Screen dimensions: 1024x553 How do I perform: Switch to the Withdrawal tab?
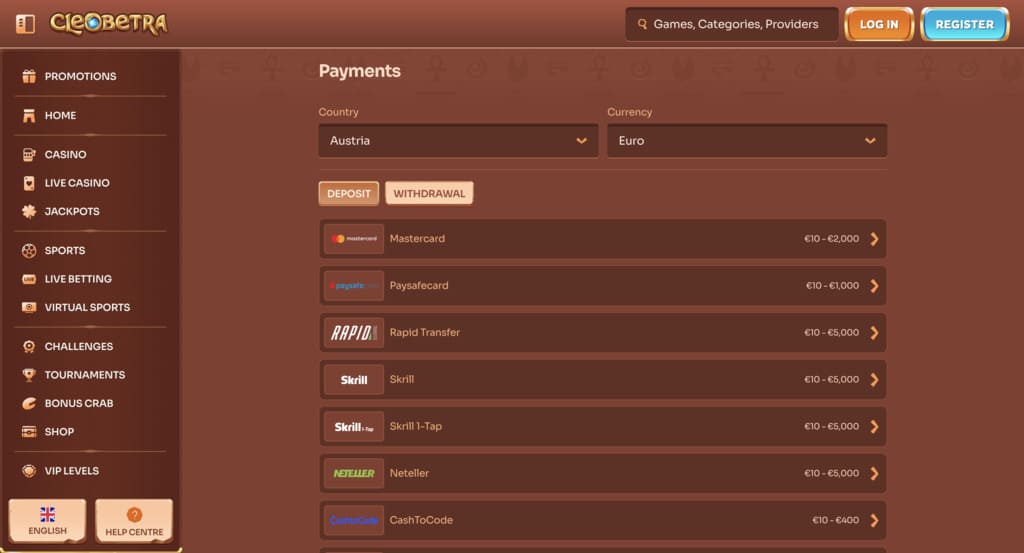[x=429, y=193]
